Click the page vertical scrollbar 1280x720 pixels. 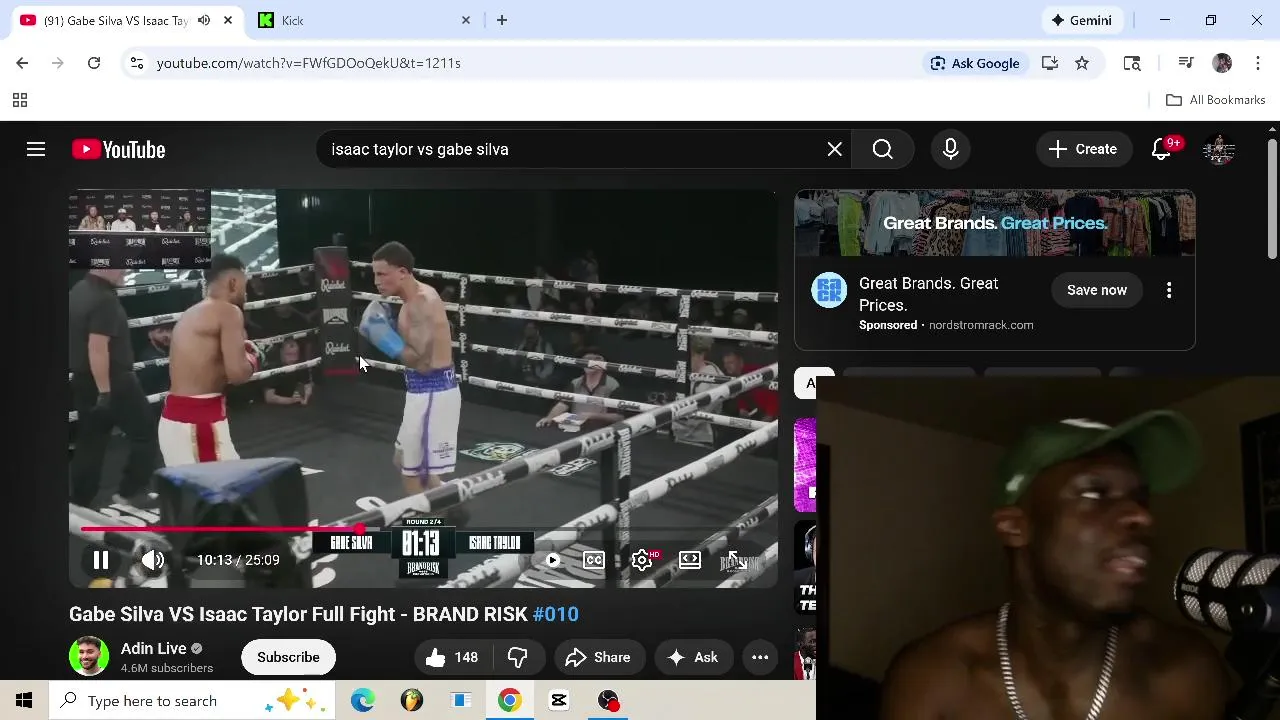(1272, 200)
